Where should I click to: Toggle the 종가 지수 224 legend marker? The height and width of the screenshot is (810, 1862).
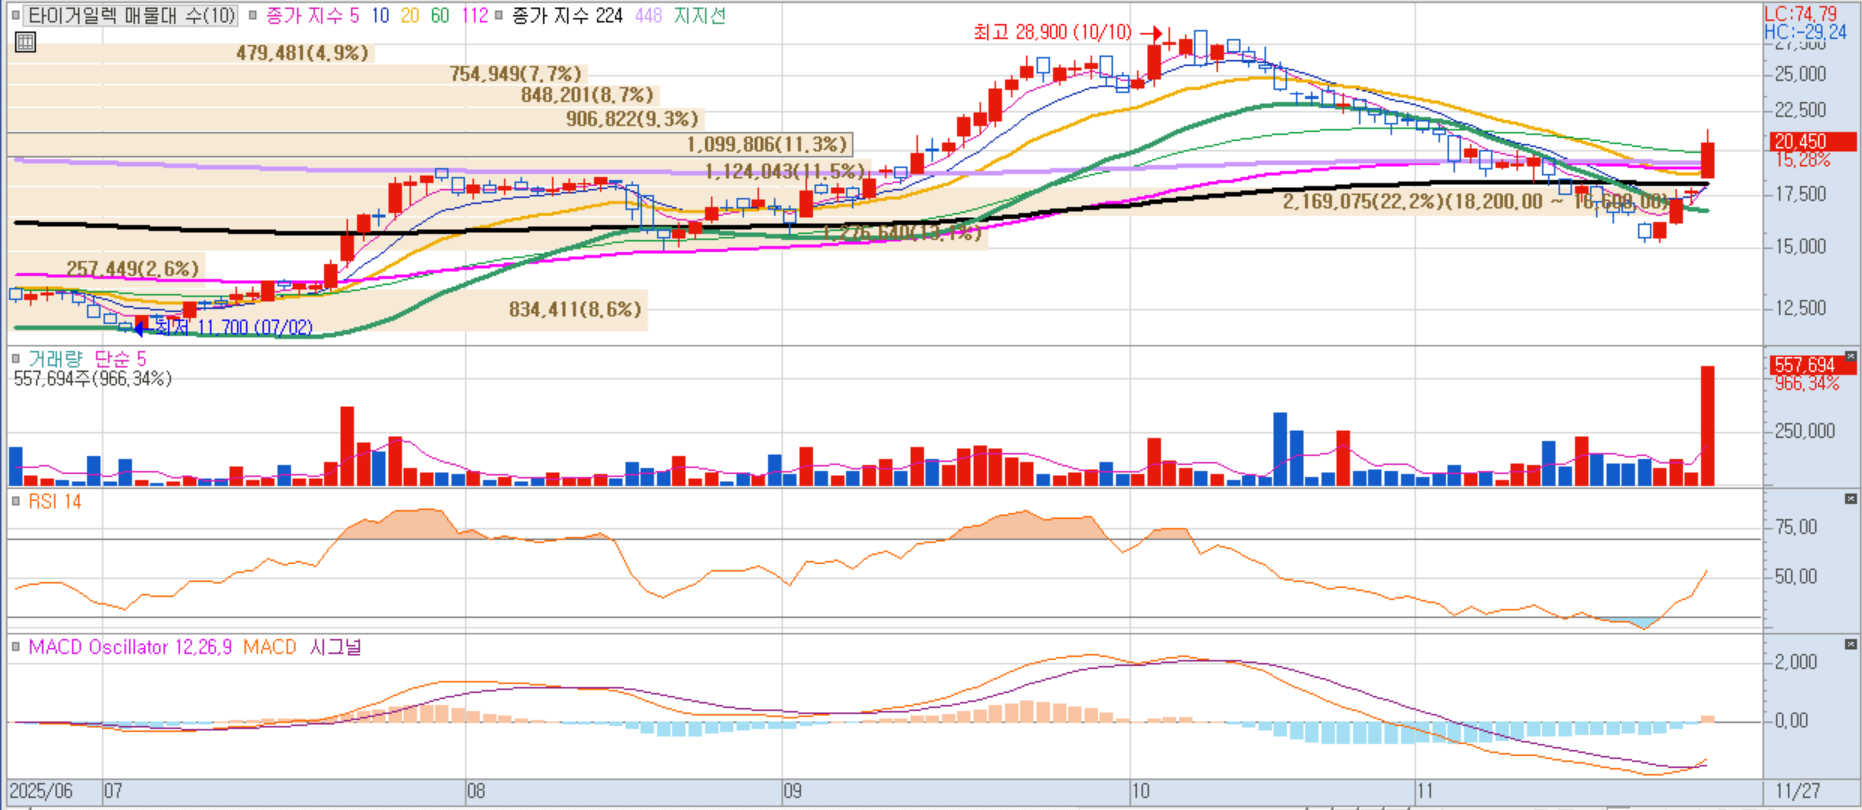coord(498,16)
